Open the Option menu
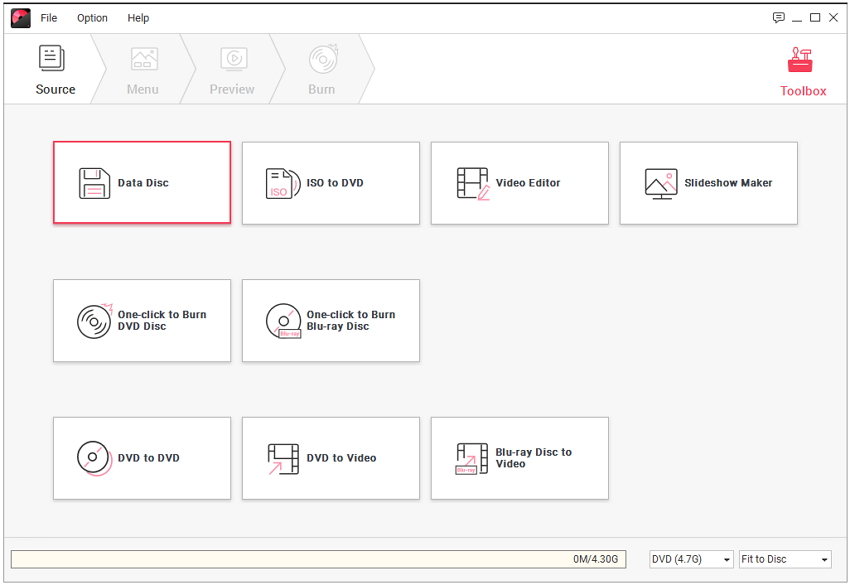The height and width of the screenshot is (585, 850). [x=92, y=18]
